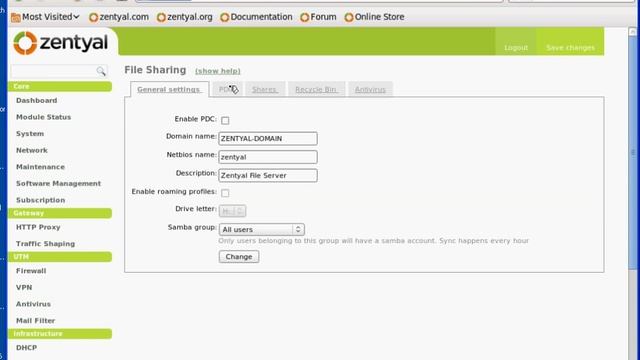Open VPN in sidebar

coord(24,288)
